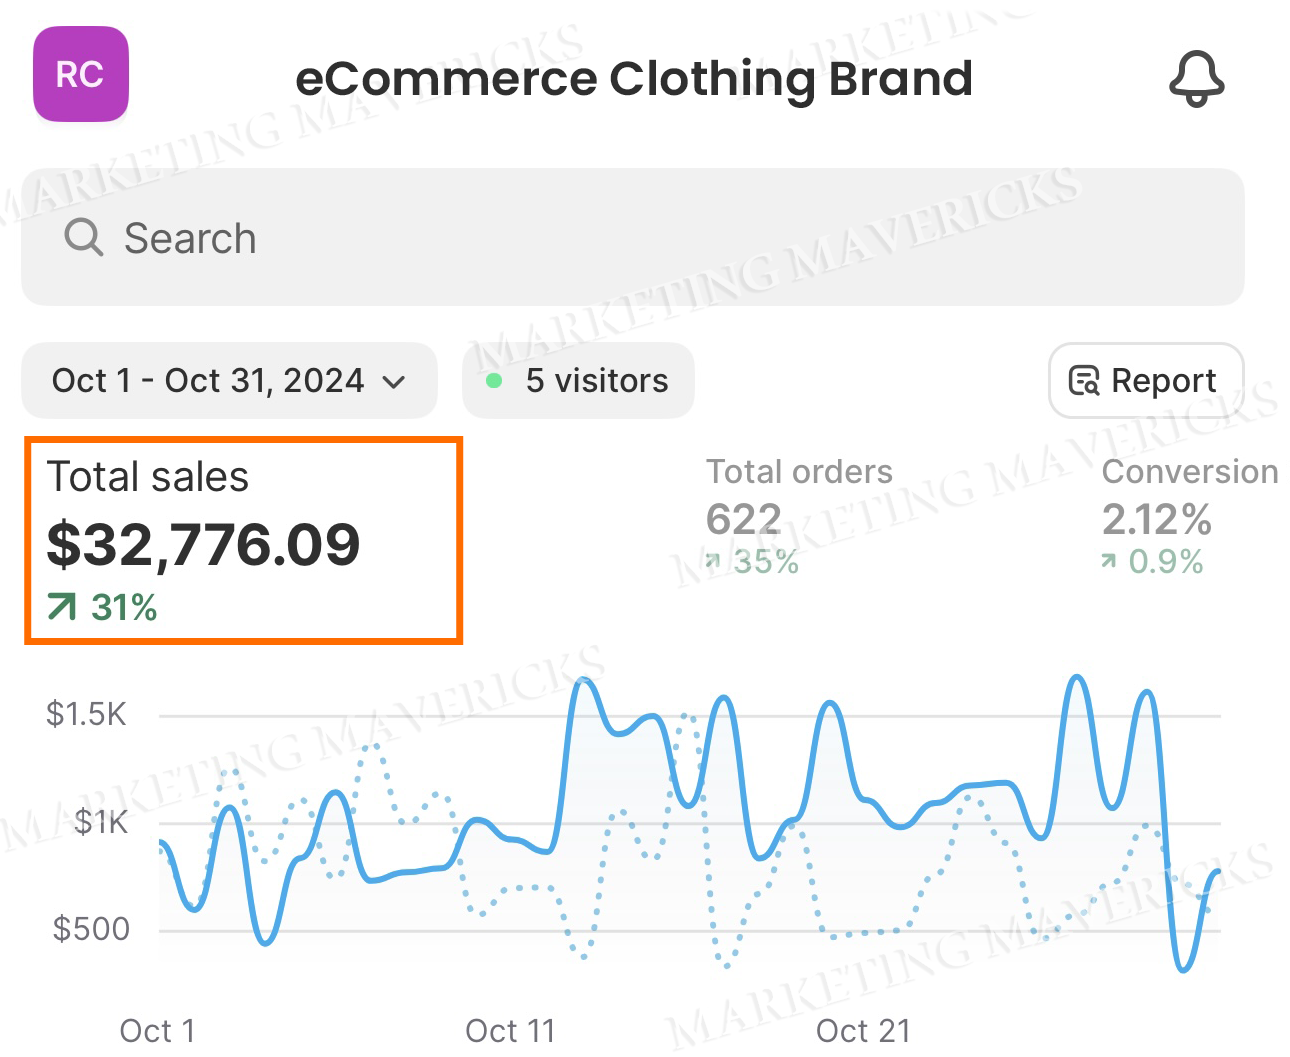The image size is (1290, 1057).
Task: Click the eCommerce Clothing Brand store title
Action: (x=633, y=78)
